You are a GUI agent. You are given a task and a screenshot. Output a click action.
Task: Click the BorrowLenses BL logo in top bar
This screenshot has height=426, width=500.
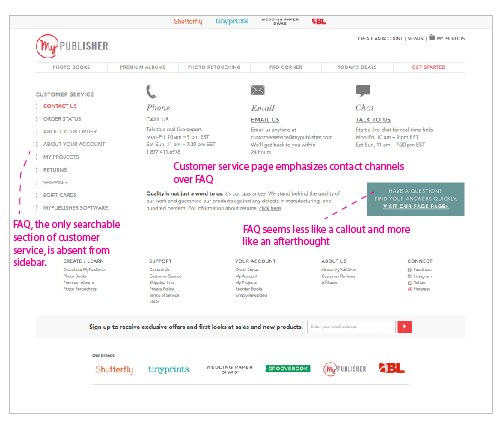319,21
